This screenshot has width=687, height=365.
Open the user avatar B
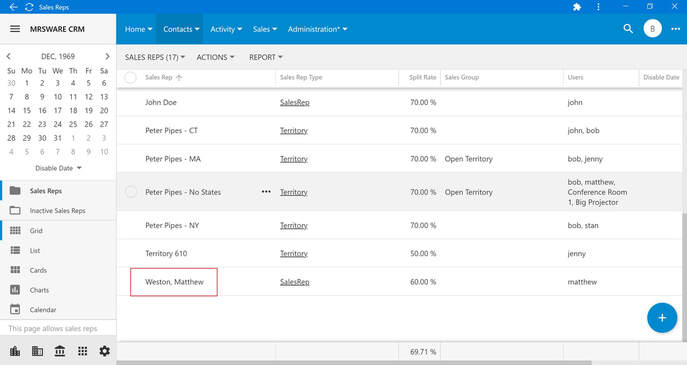tap(652, 29)
